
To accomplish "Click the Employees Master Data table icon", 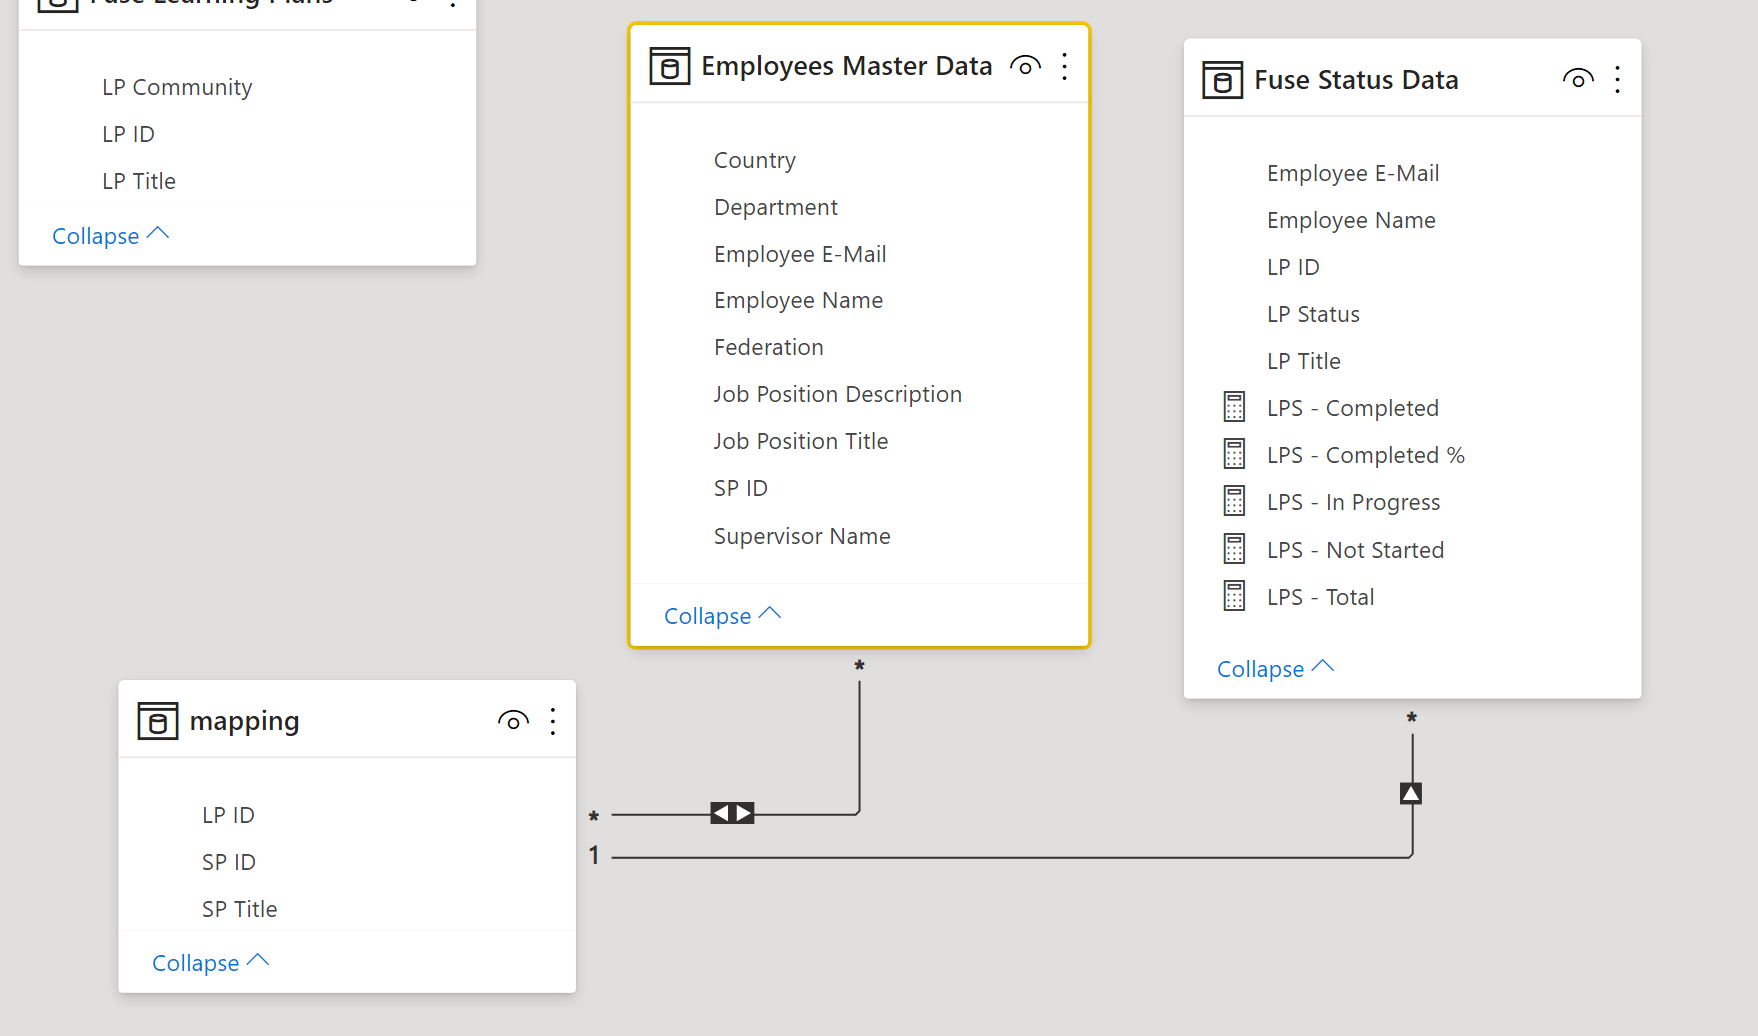I will click(x=670, y=66).
